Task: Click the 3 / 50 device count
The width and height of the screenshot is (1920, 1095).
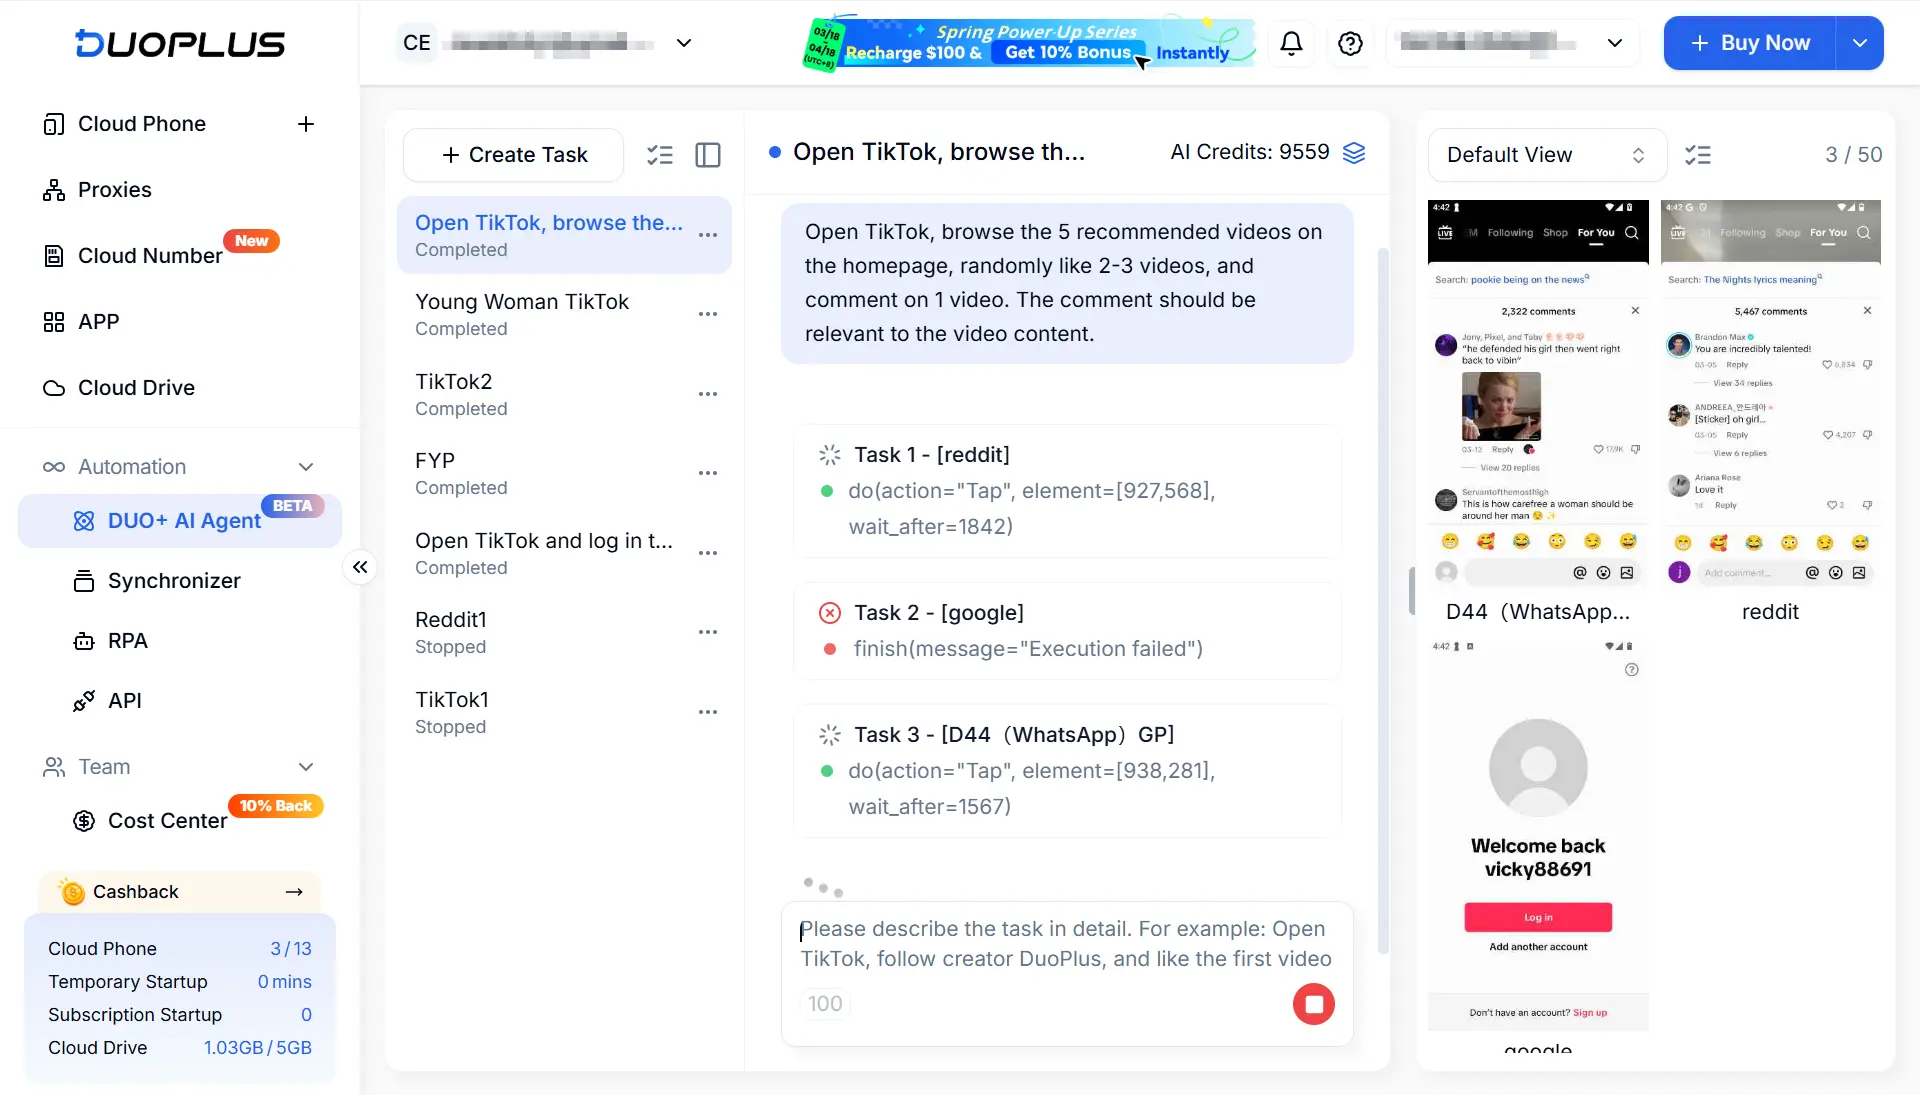Action: (1853, 155)
